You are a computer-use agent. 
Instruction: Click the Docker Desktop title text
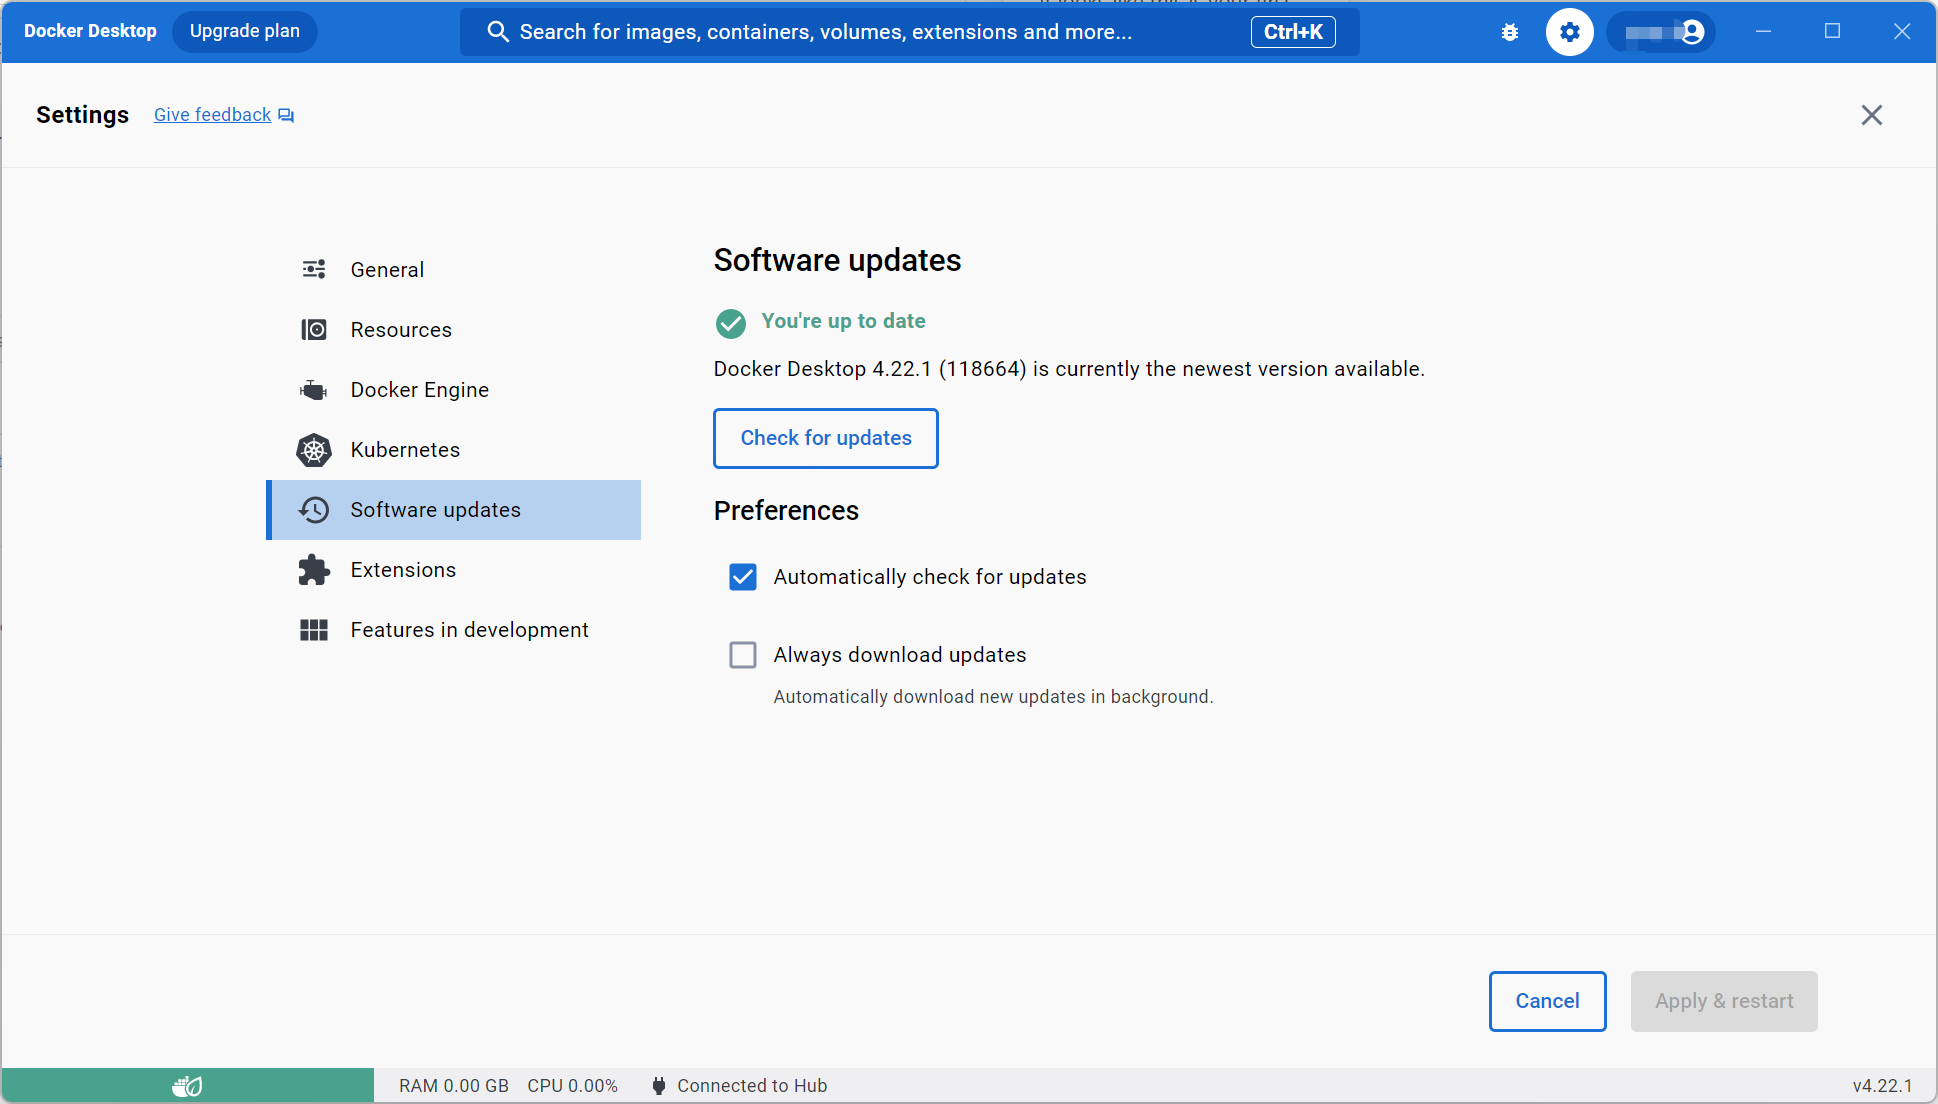(x=90, y=31)
